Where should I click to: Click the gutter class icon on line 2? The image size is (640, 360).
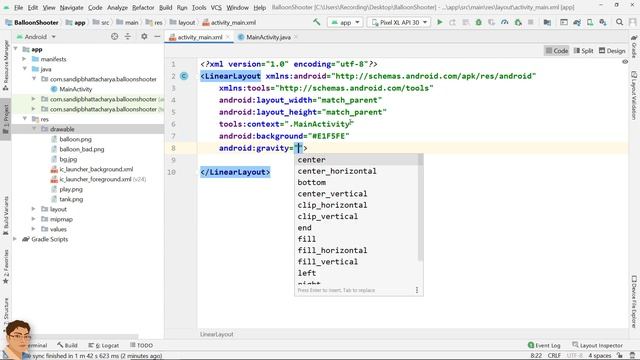click(x=184, y=76)
